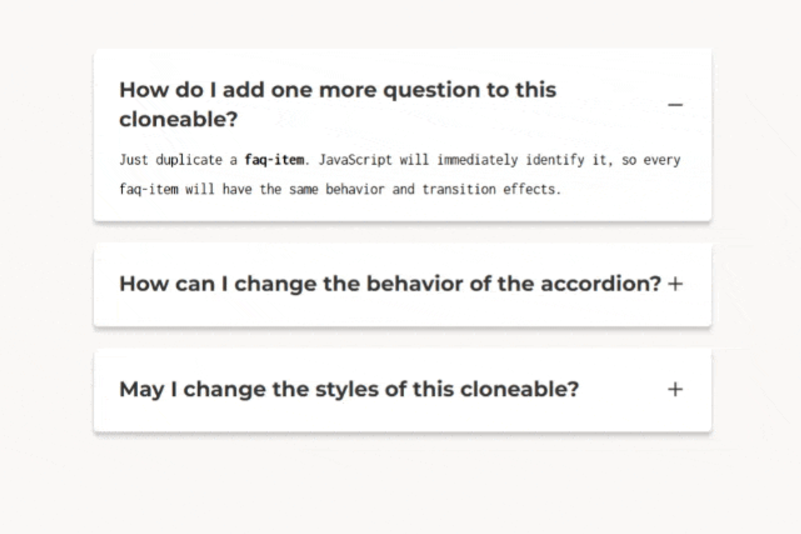Select the word "accordion?" in the second question
The width and height of the screenshot is (801, 534).
point(601,284)
